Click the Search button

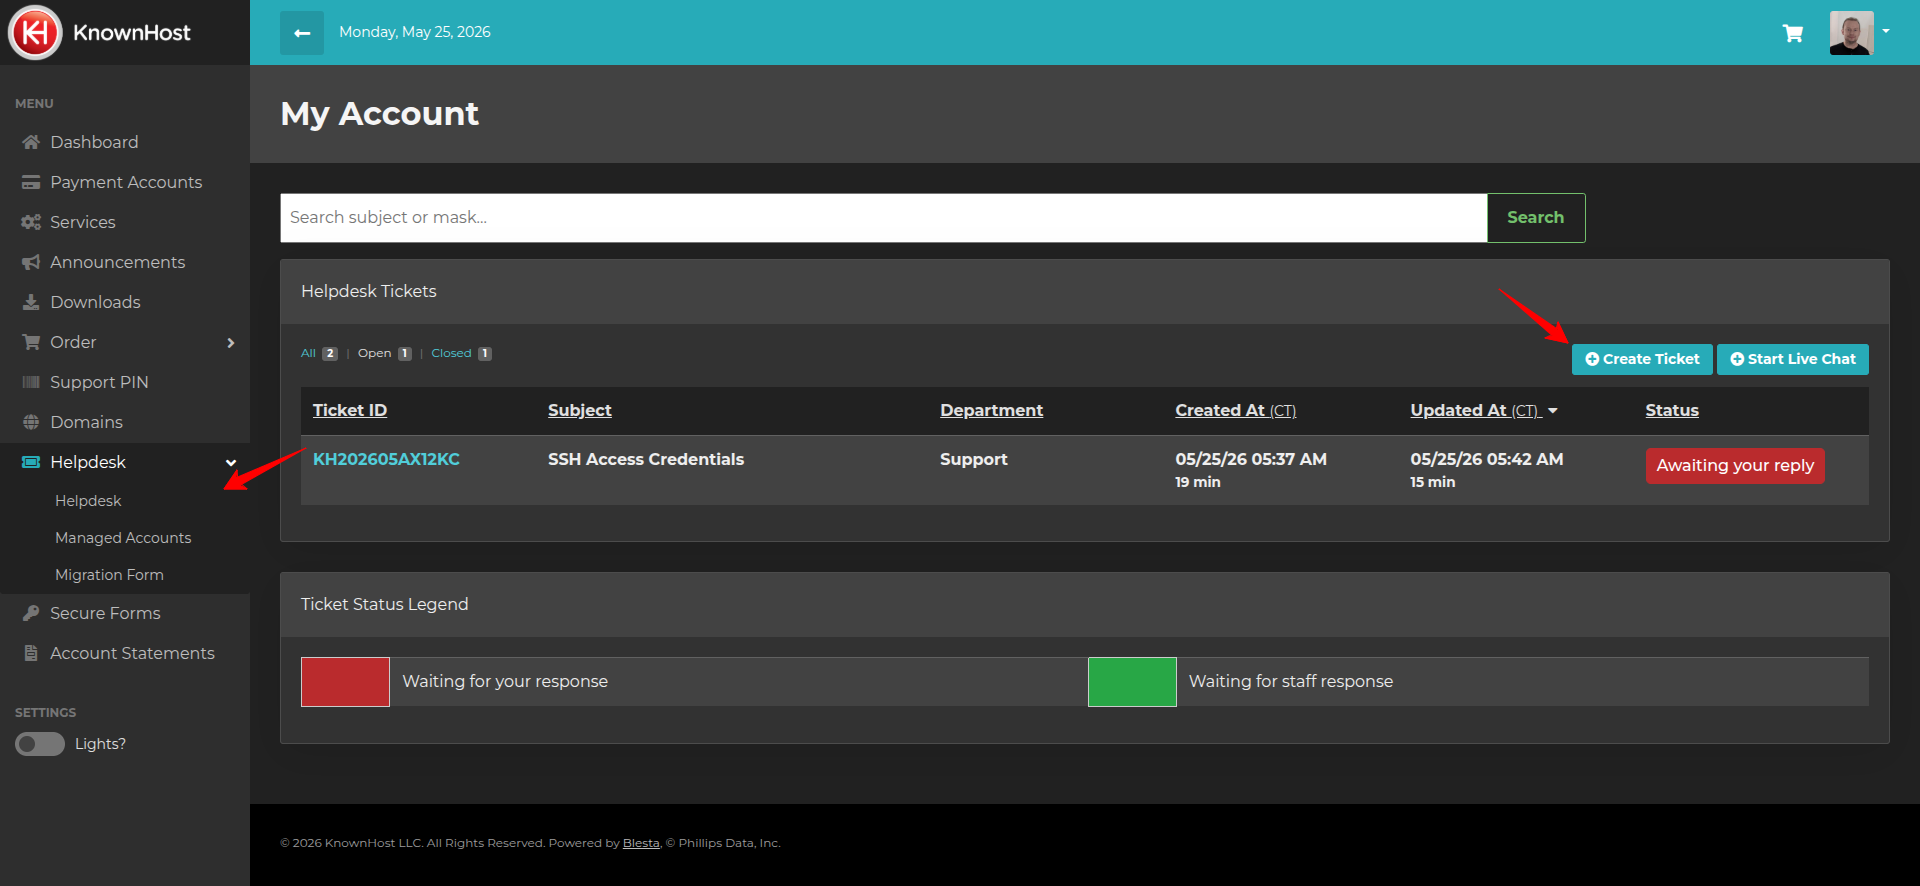click(1536, 218)
